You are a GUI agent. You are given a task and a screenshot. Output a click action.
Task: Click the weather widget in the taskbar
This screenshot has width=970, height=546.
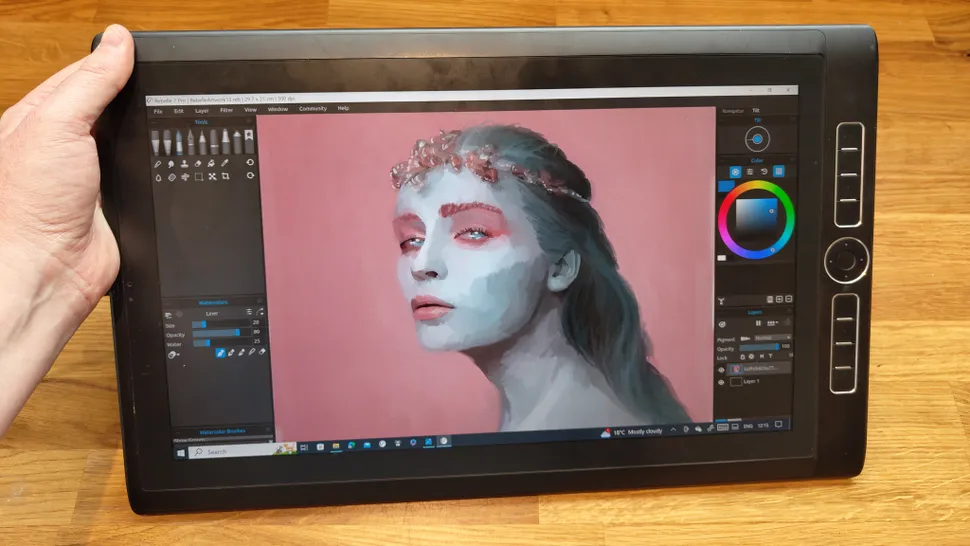pyautogui.click(x=630, y=432)
